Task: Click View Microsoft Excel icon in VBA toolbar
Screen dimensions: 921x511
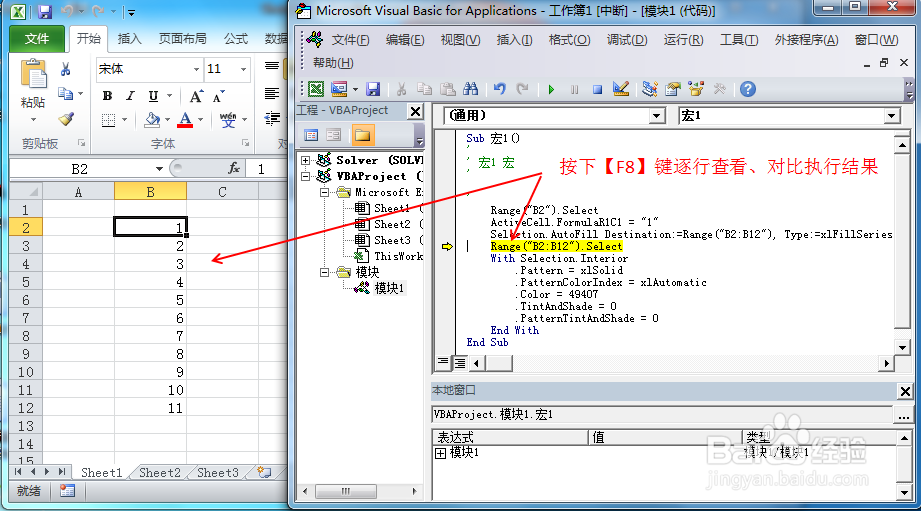Action: 316,89
